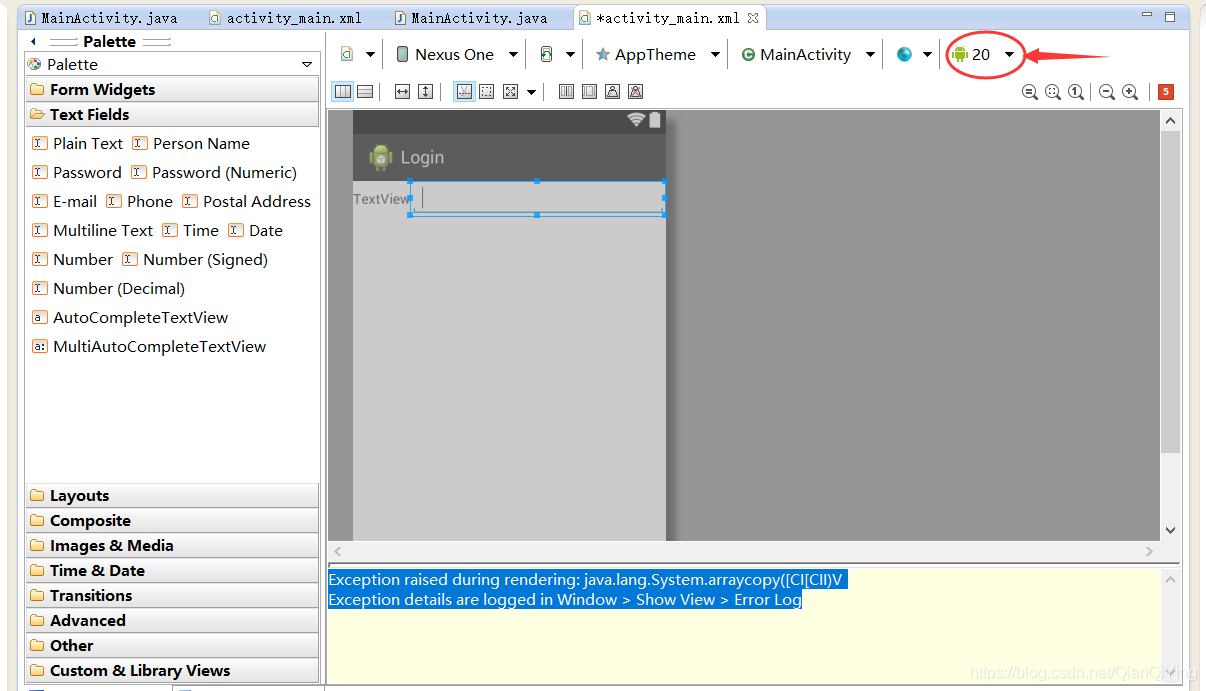Select Plain Text from Text Fields

pos(86,143)
